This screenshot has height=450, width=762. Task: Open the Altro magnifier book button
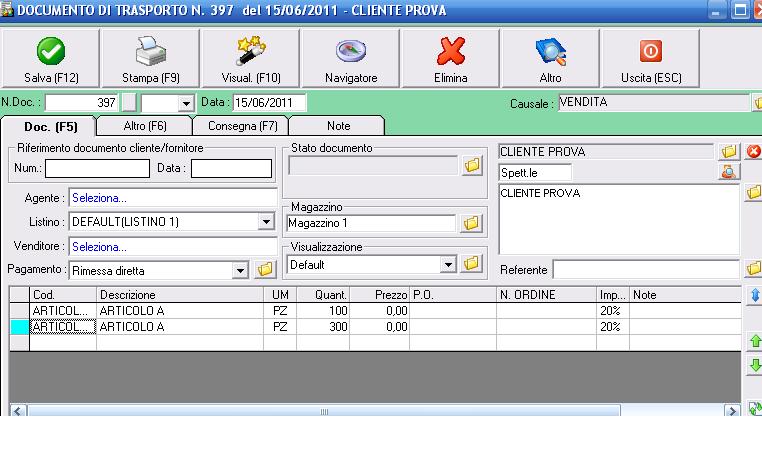(551, 58)
